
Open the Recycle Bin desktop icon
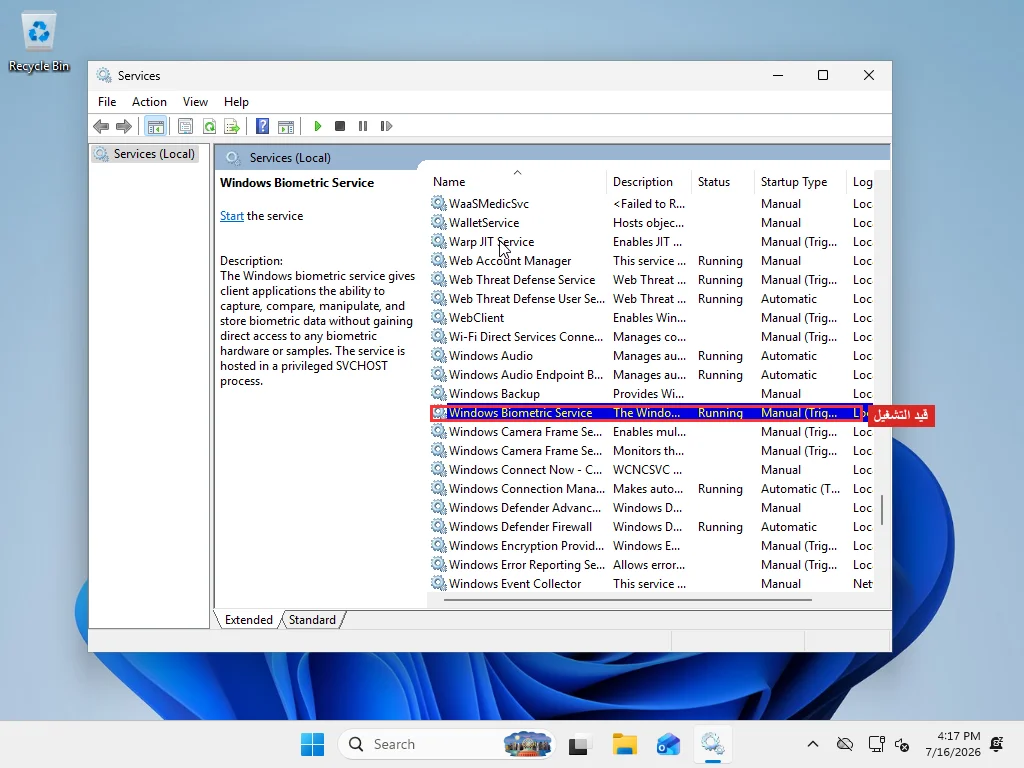39,42
